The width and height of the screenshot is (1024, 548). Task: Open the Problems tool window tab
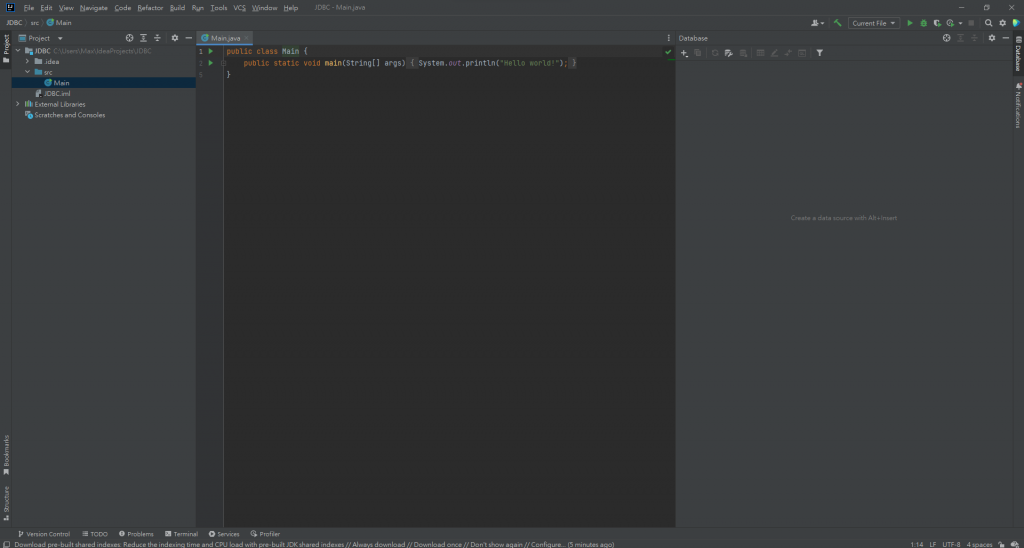136,534
